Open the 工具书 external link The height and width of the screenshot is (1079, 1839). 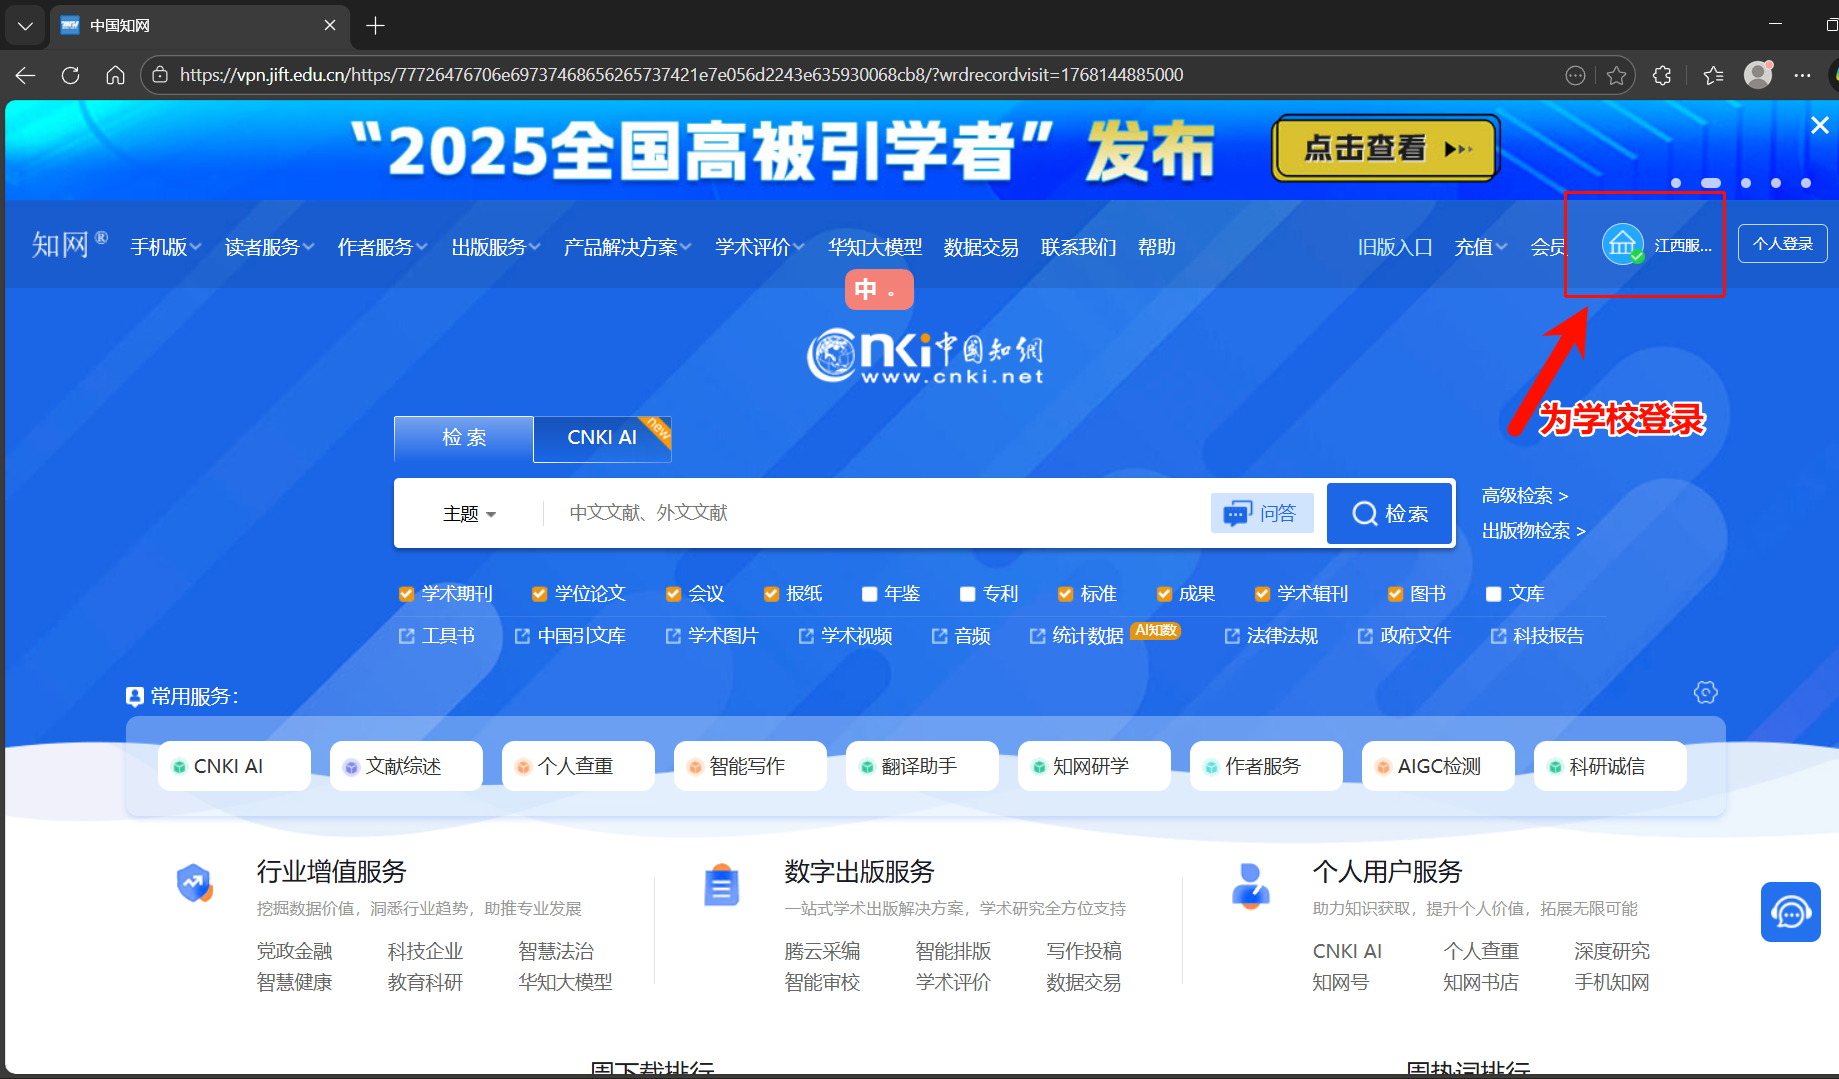[x=437, y=636]
